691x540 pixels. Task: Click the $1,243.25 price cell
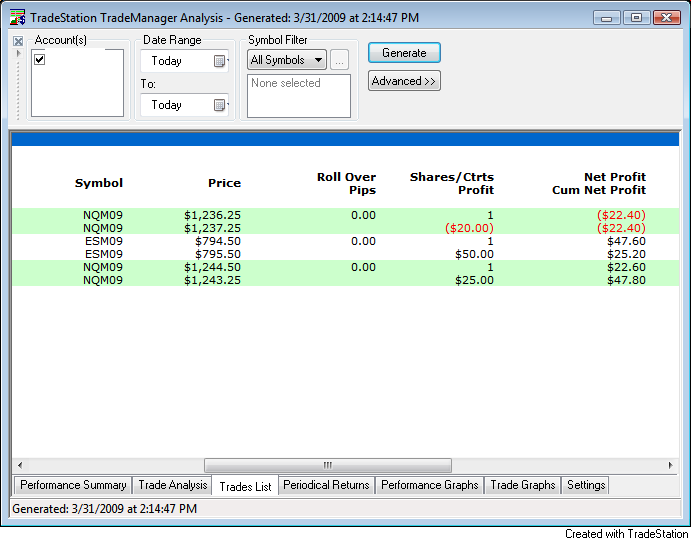(x=212, y=280)
